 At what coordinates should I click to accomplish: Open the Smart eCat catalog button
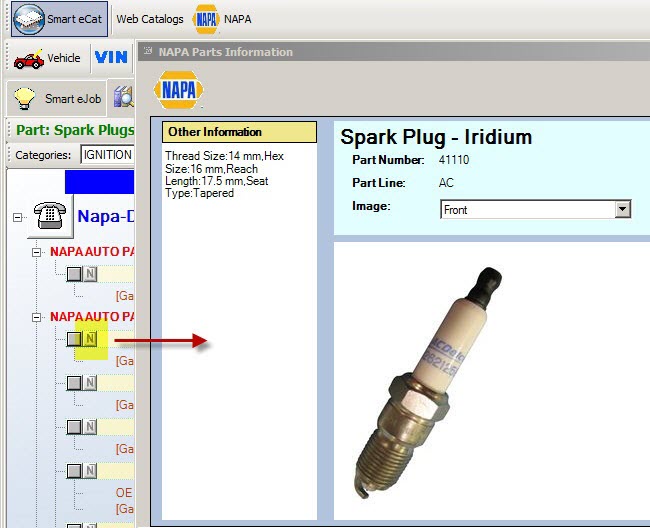pos(58,19)
